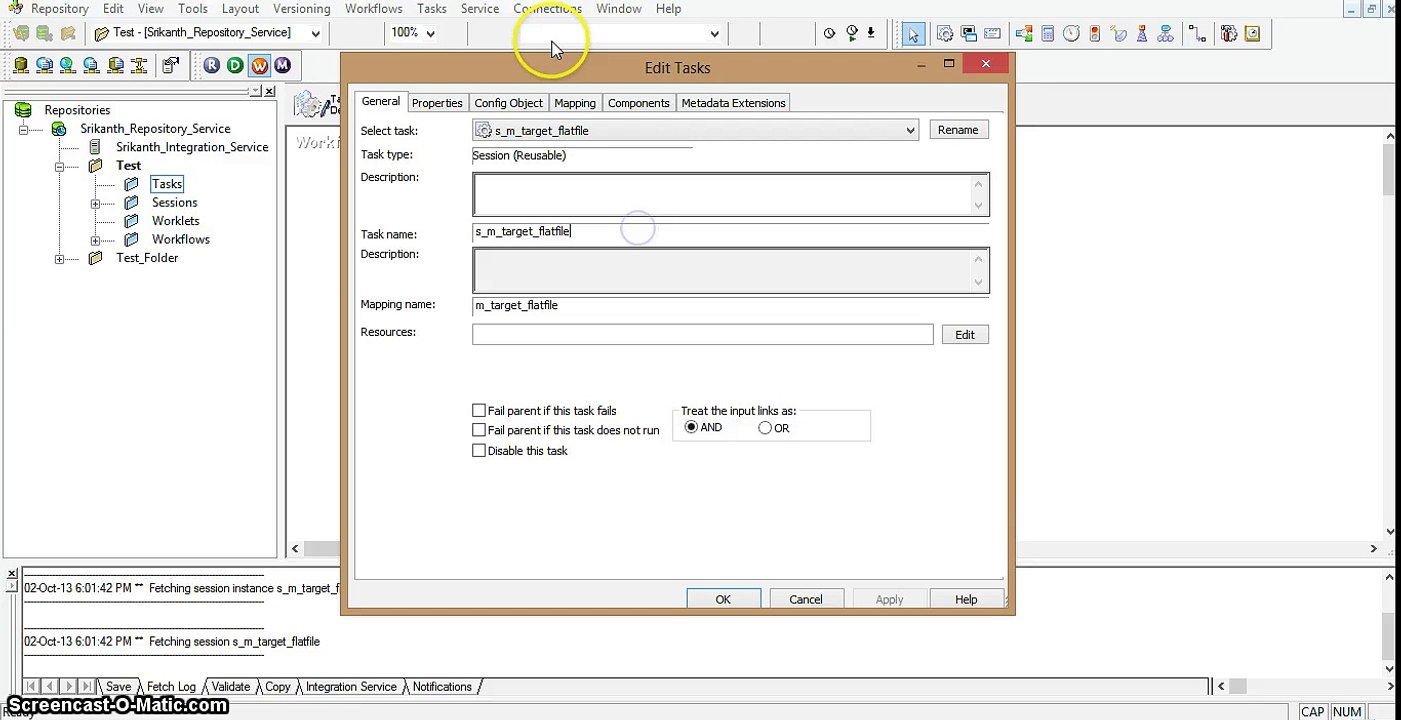This screenshot has width=1401, height=720.
Task: Open the Metadata Extensions tab
Action: tap(733, 103)
